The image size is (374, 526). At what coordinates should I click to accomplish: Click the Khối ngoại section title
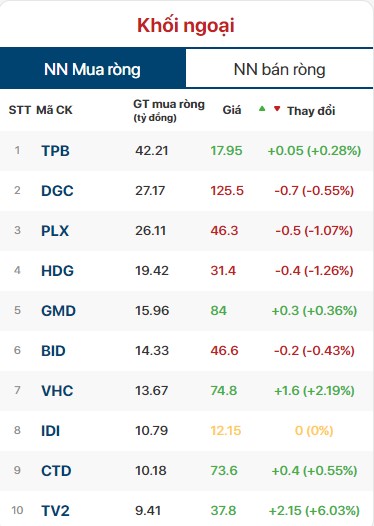click(186, 25)
